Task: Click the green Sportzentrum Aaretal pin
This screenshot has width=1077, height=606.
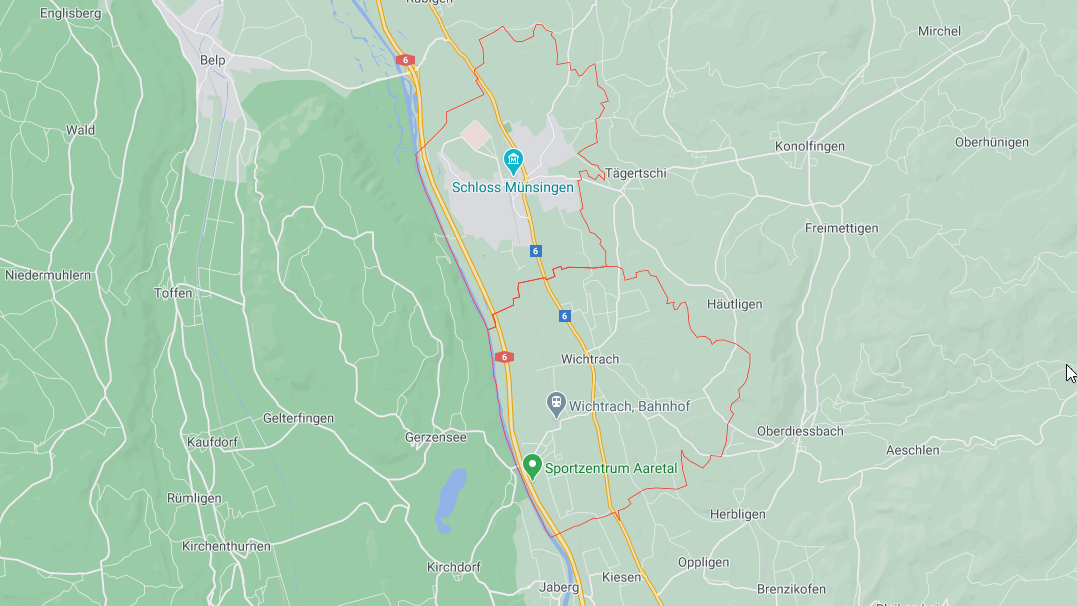Action: [x=532, y=467]
